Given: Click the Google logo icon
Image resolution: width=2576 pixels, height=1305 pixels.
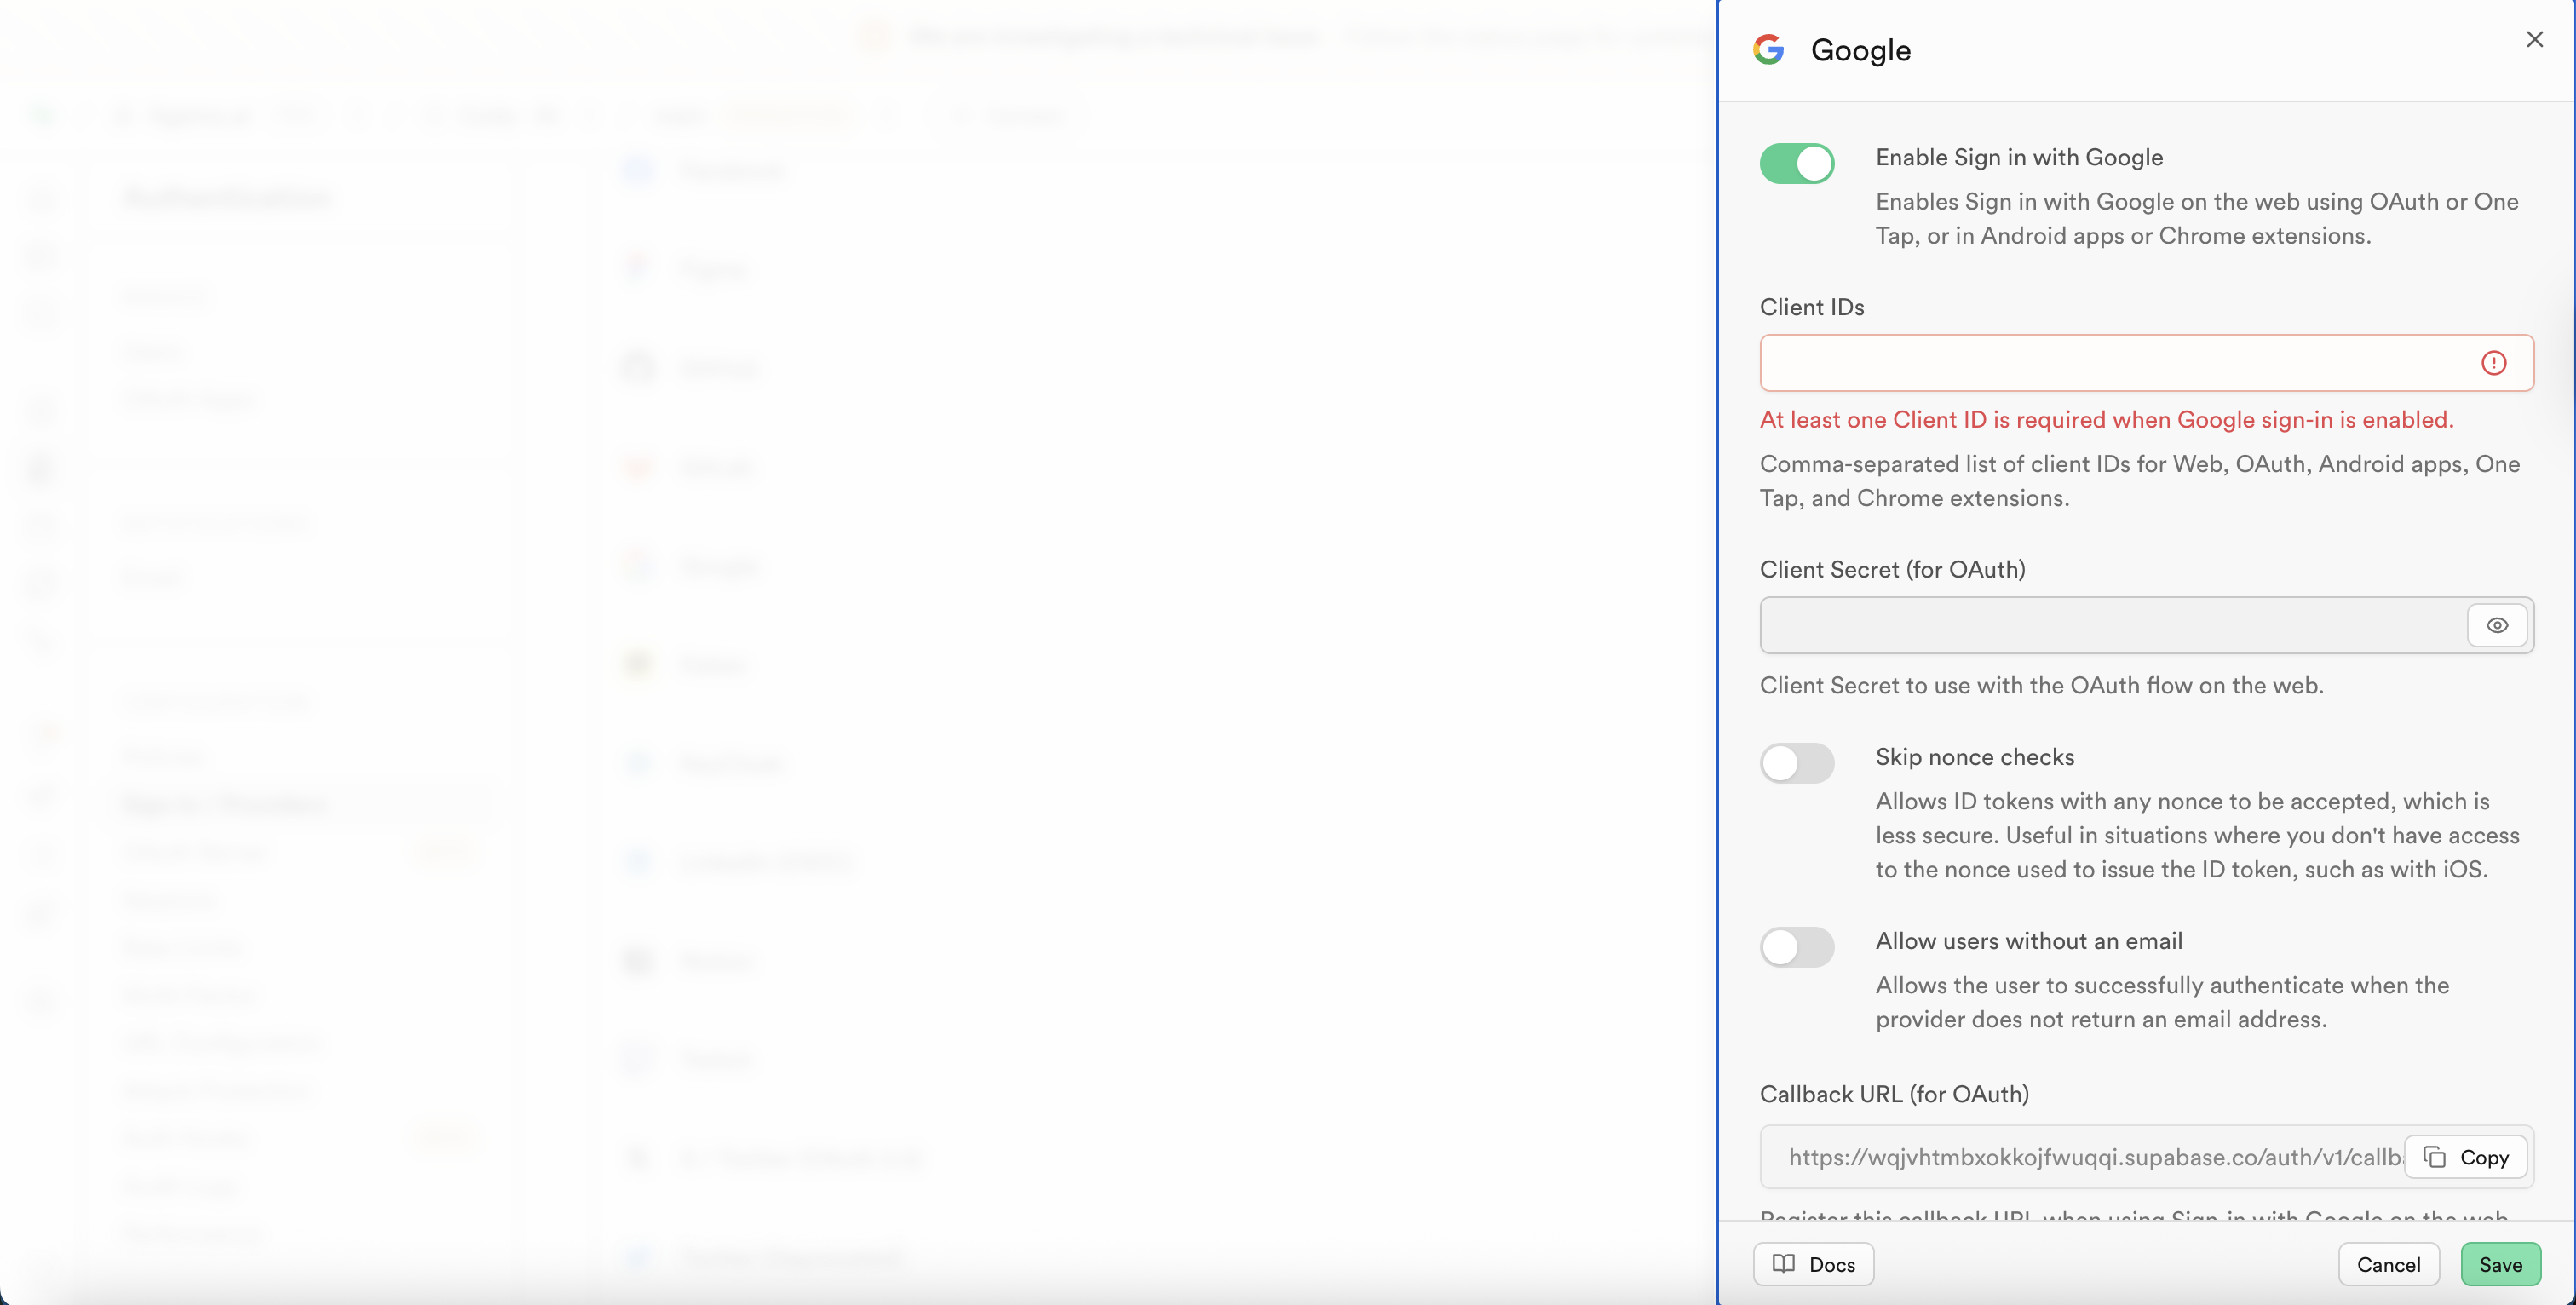Looking at the screenshot, I should [x=1768, y=49].
